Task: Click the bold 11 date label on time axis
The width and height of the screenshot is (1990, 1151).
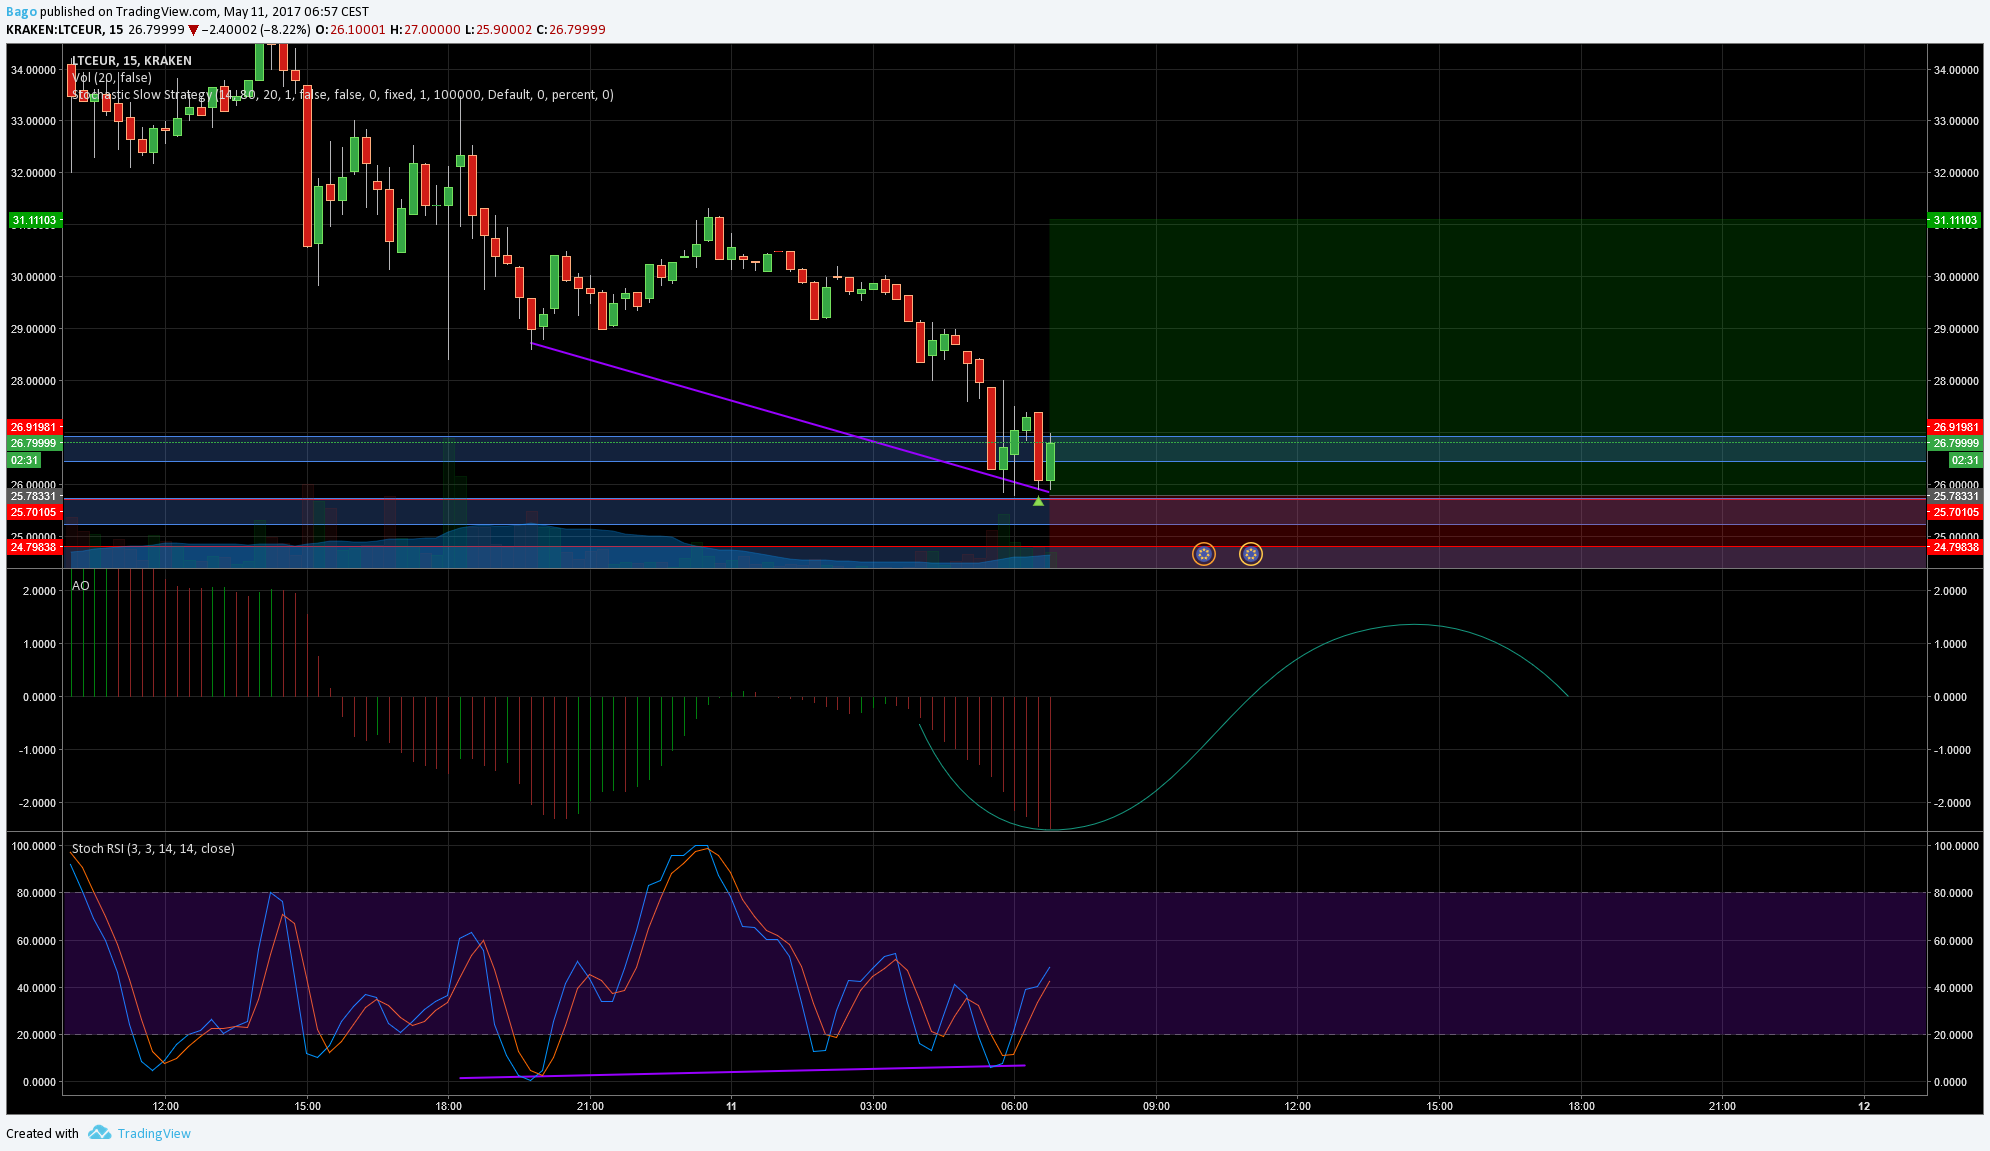Action: (x=731, y=1106)
